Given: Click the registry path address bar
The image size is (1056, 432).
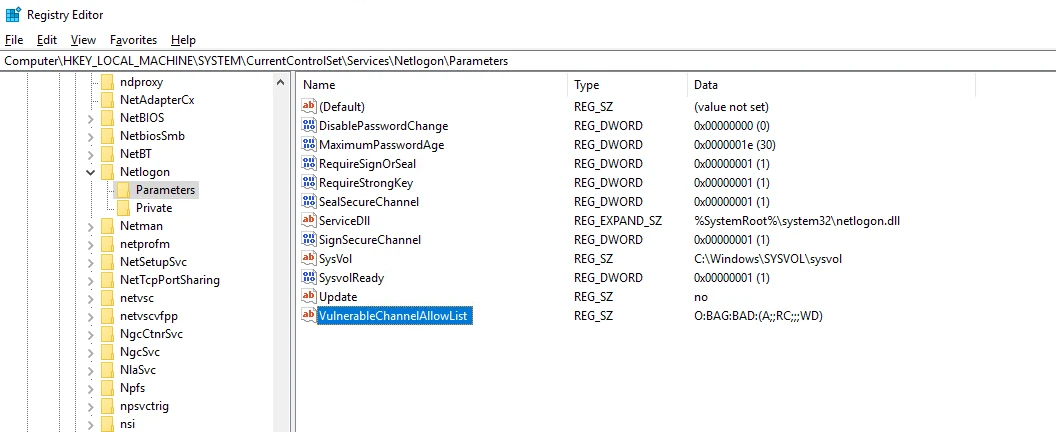Looking at the screenshot, I should click(528, 61).
